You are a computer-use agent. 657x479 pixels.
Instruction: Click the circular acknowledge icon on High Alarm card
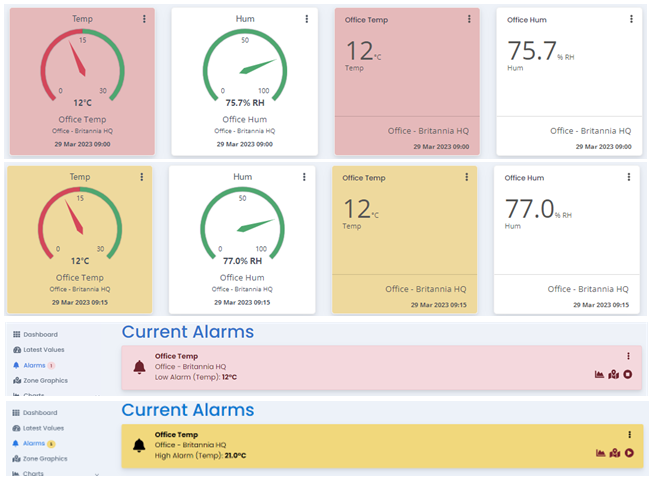(628, 453)
